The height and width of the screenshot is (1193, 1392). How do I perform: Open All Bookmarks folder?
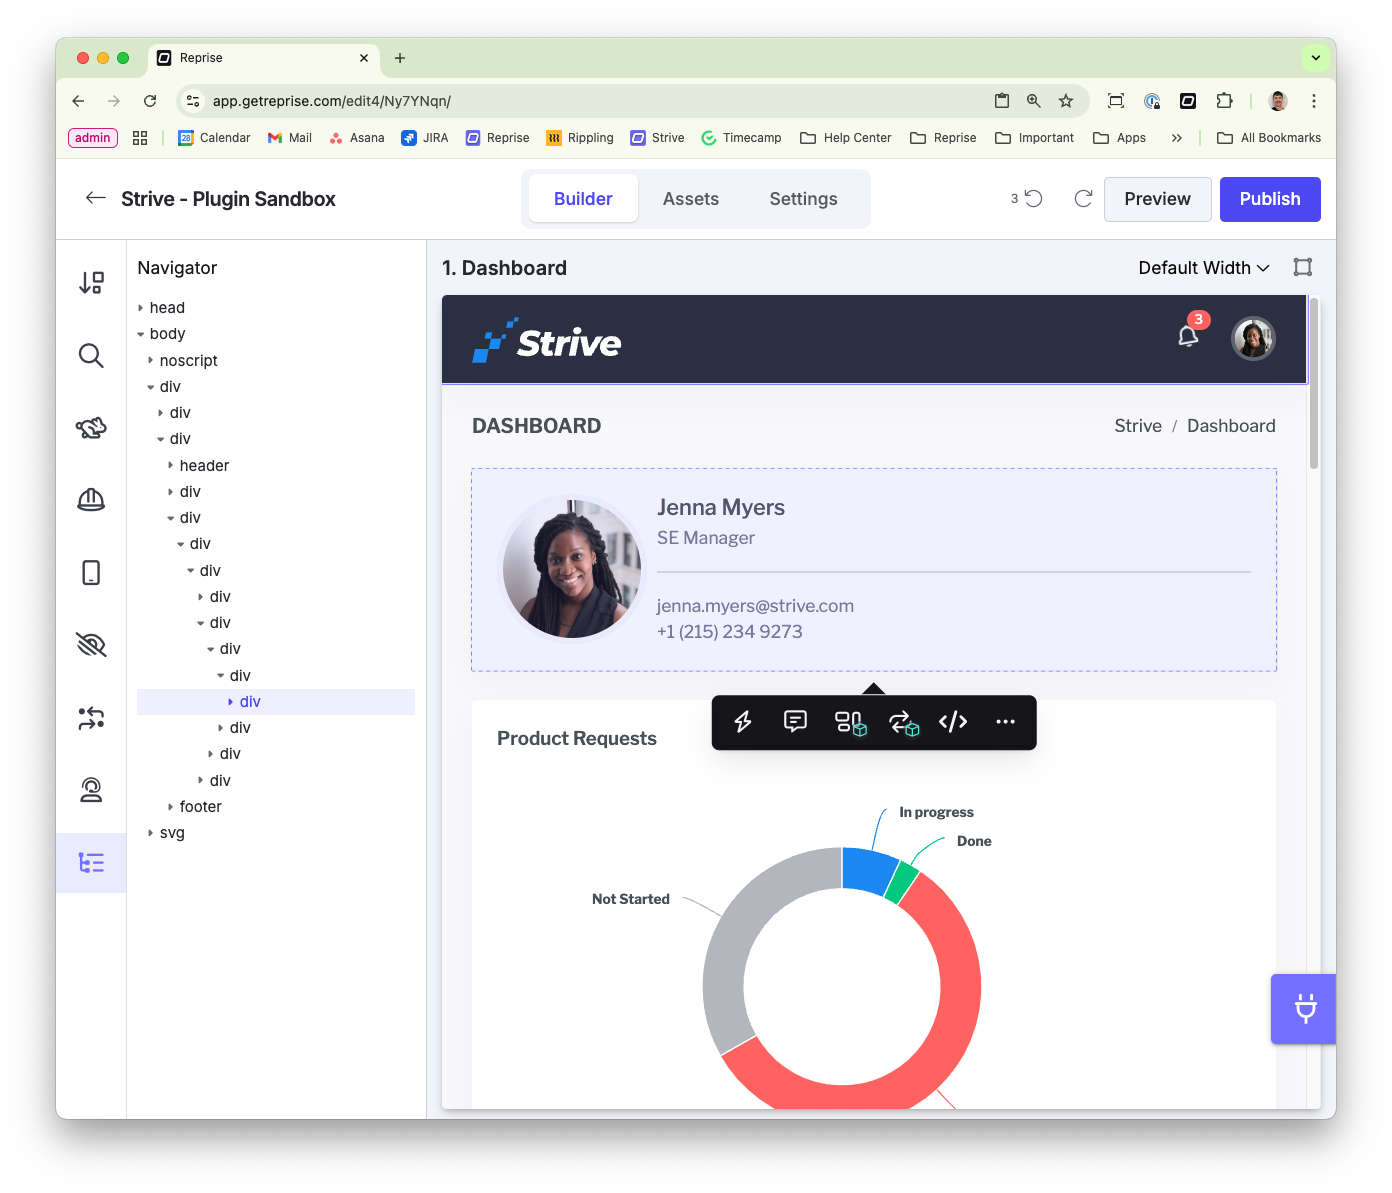[x=1269, y=138]
